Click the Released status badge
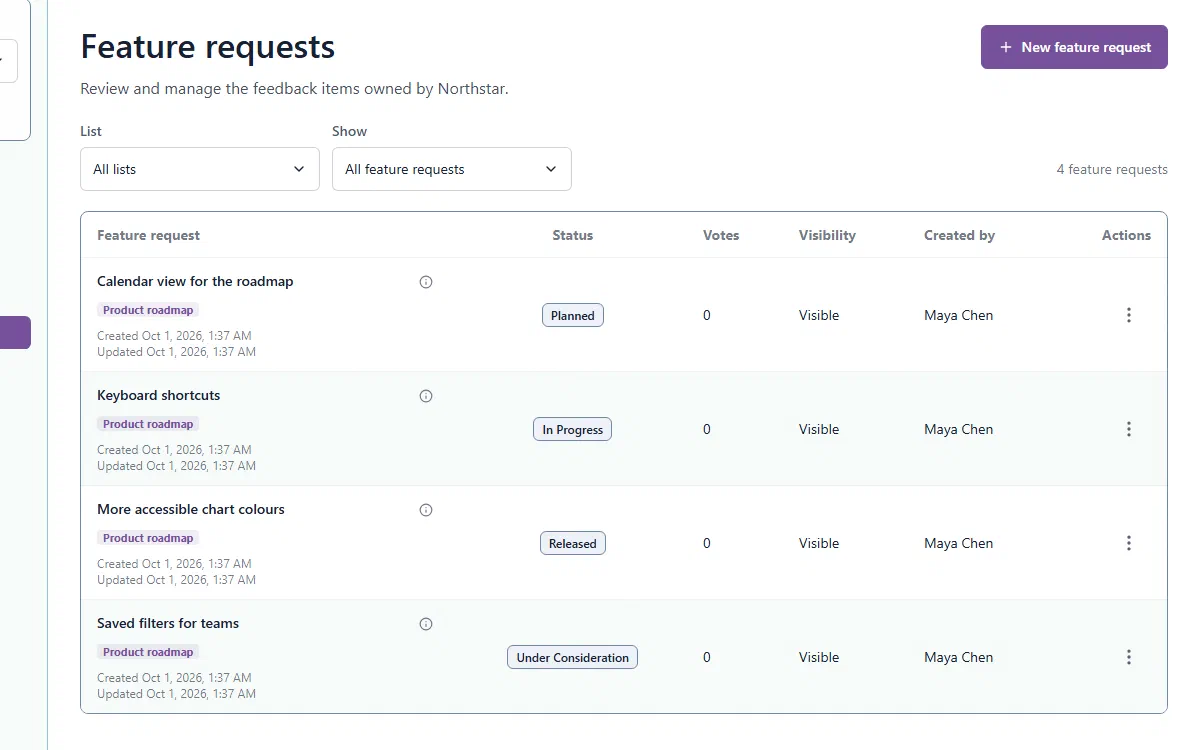The height and width of the screenshot is (750, 1200). click(573, 543)
